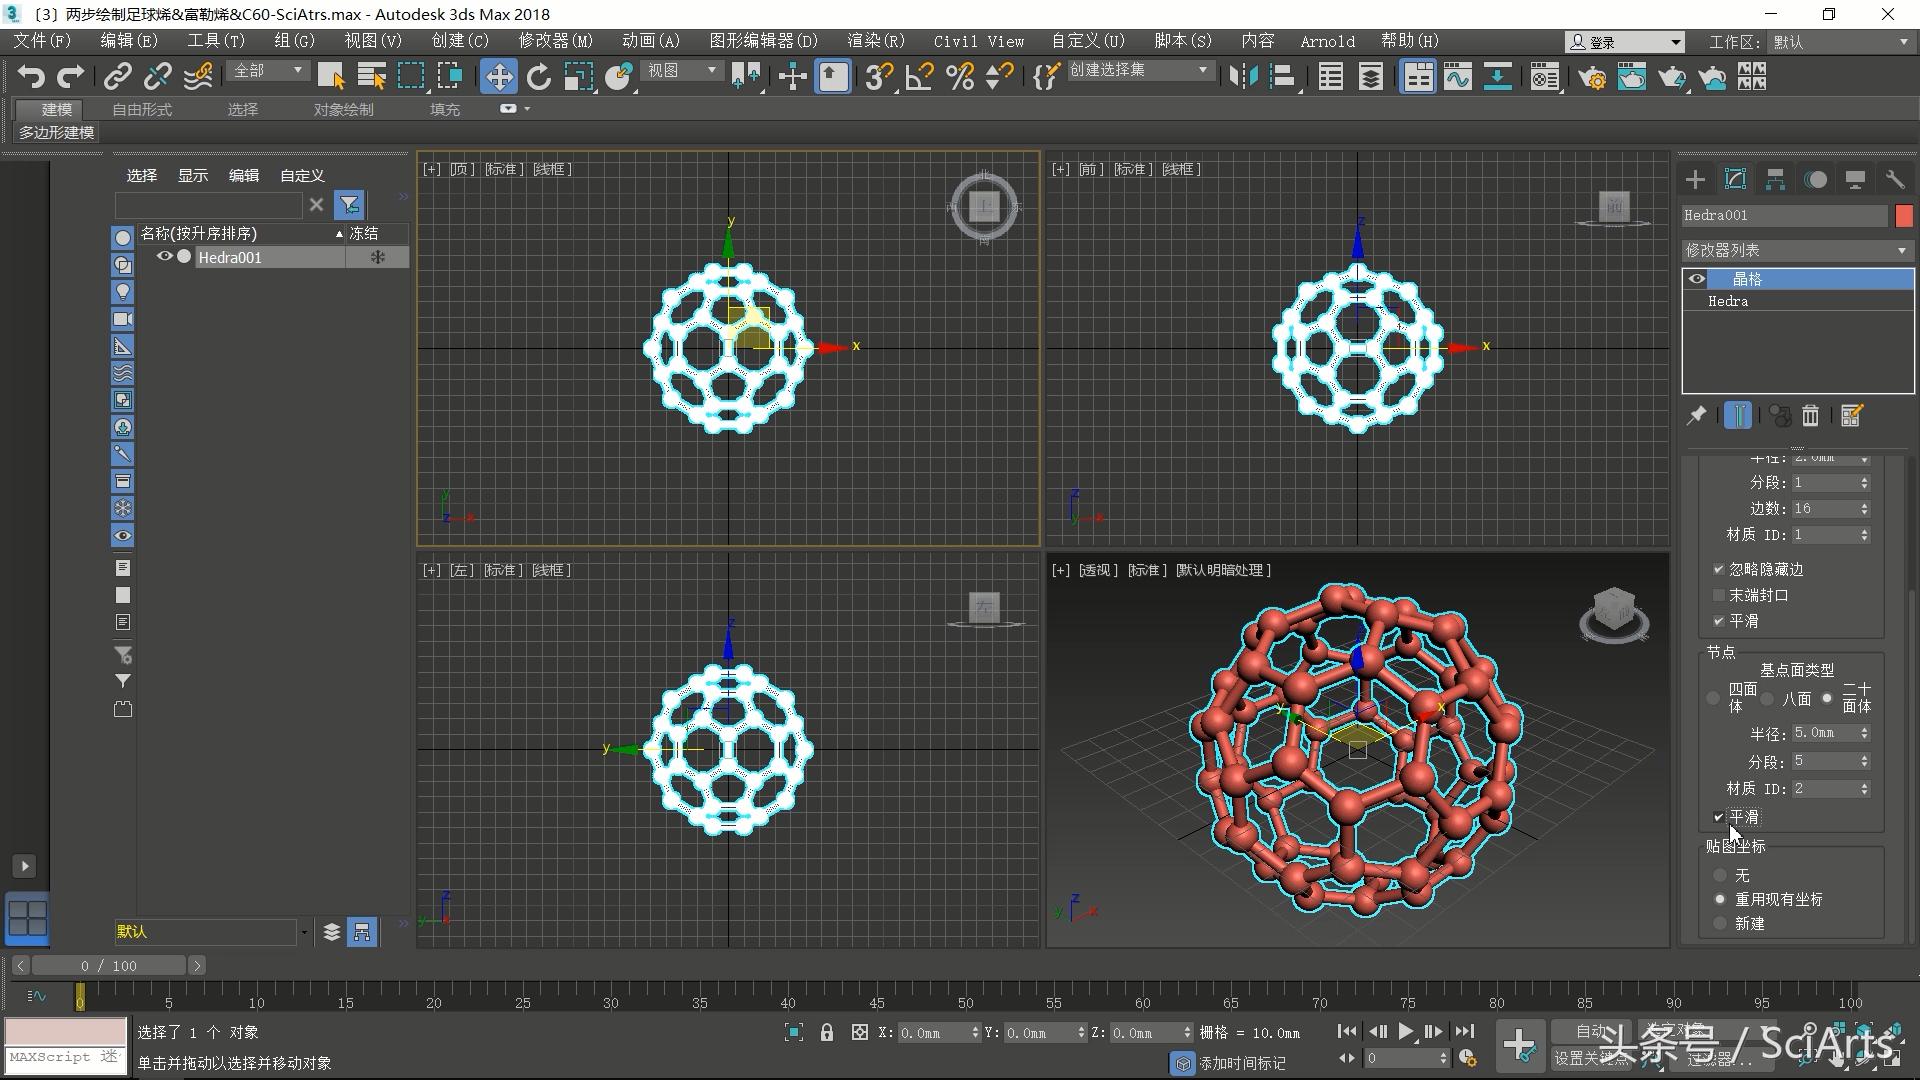Select the Select and Move tool
1920x1080 pixels.
click(x=498, y=76)
